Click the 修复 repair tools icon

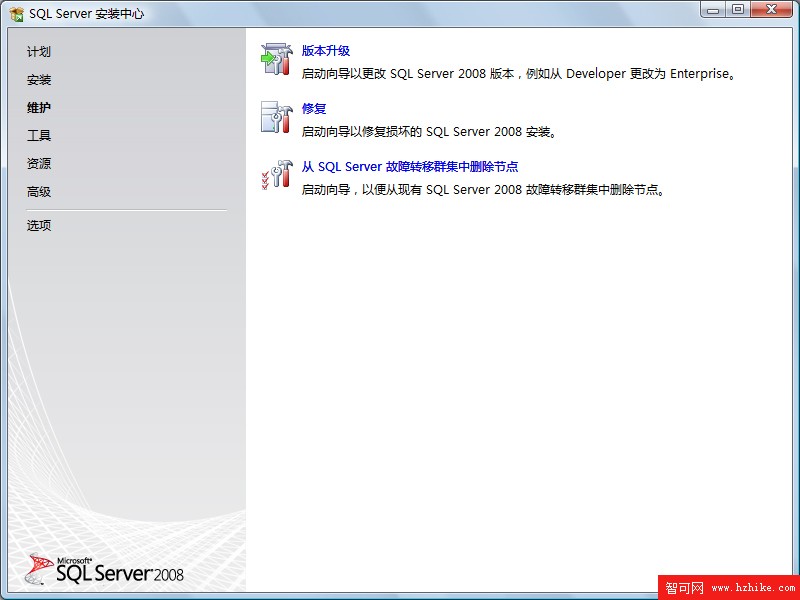coord(277,117)
